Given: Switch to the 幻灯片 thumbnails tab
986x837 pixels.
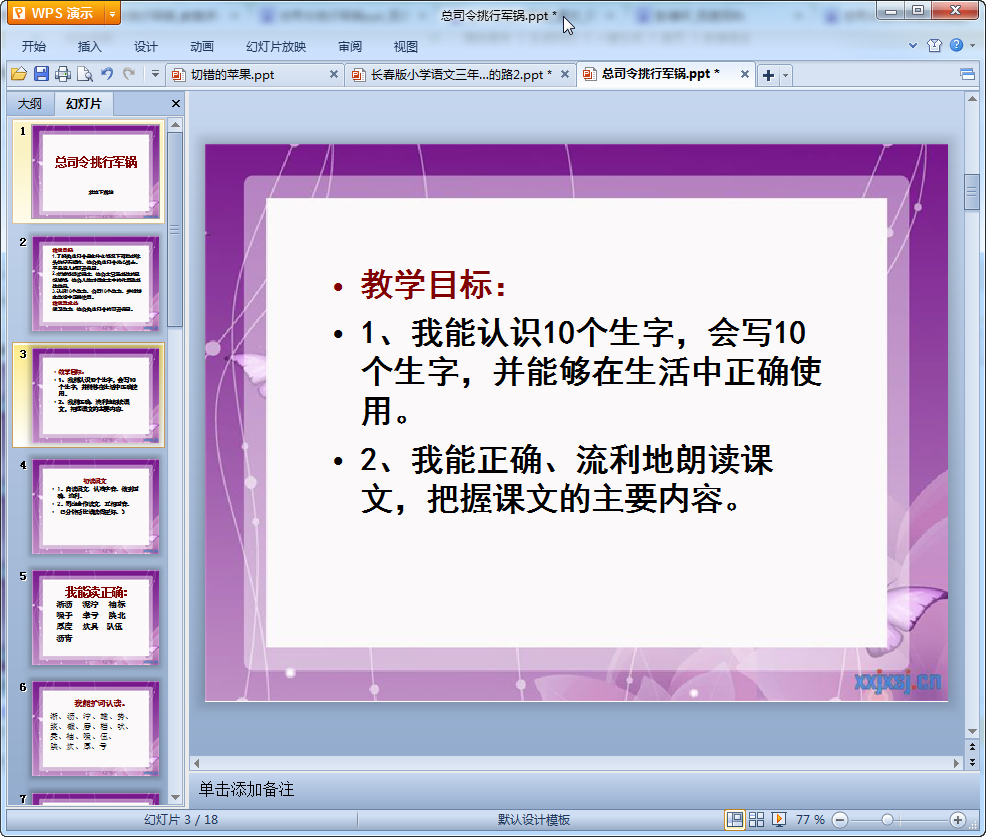Looking at the screenshot, I should [x=84, y=104].
